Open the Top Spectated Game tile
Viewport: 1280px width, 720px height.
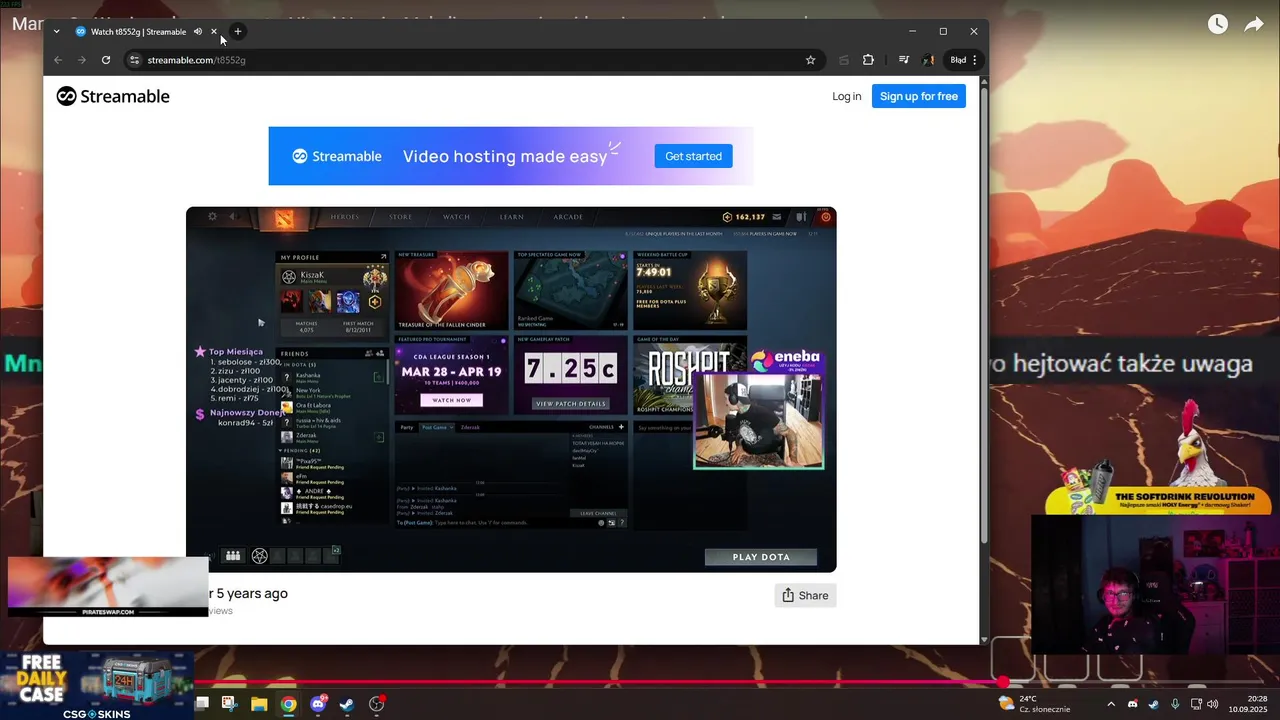tap(570, 290)
